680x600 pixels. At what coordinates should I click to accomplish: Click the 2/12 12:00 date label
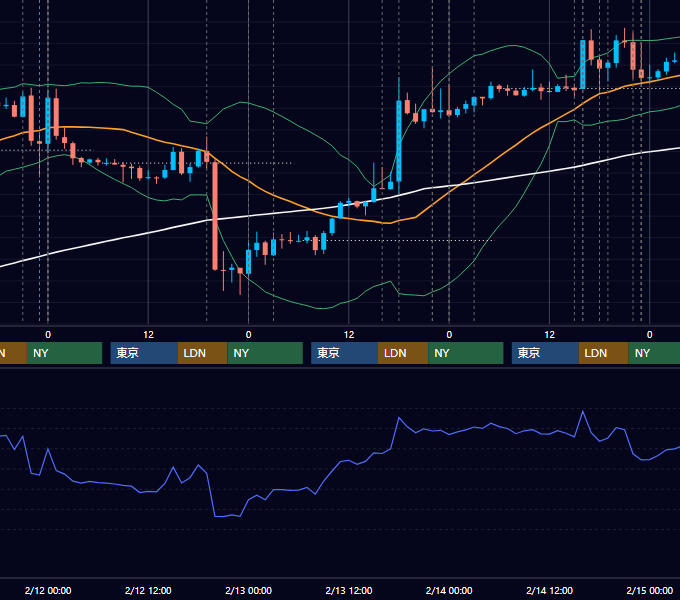[148, 590]
